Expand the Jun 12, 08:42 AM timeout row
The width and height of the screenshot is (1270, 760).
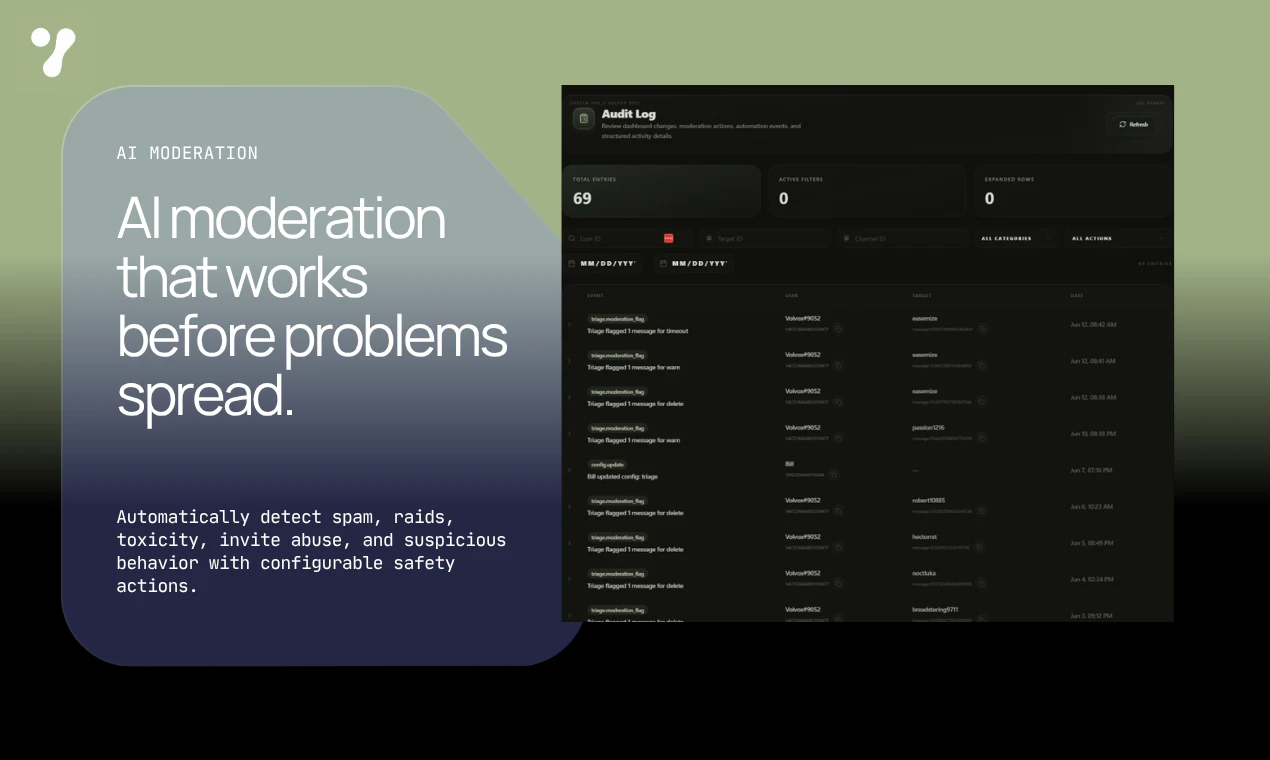570,324
